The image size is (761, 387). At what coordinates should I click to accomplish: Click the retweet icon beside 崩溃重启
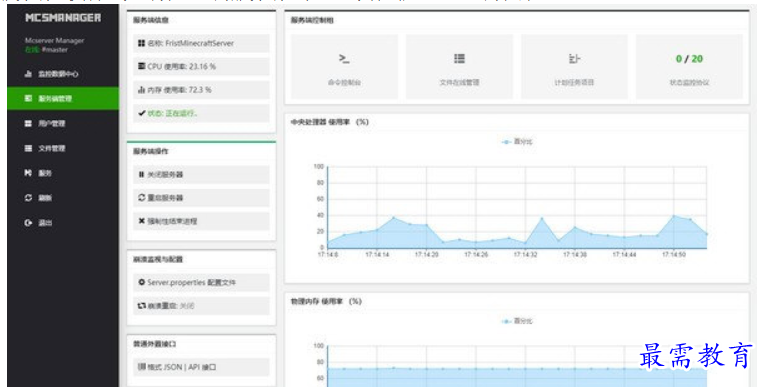click(x=141, y=306)
